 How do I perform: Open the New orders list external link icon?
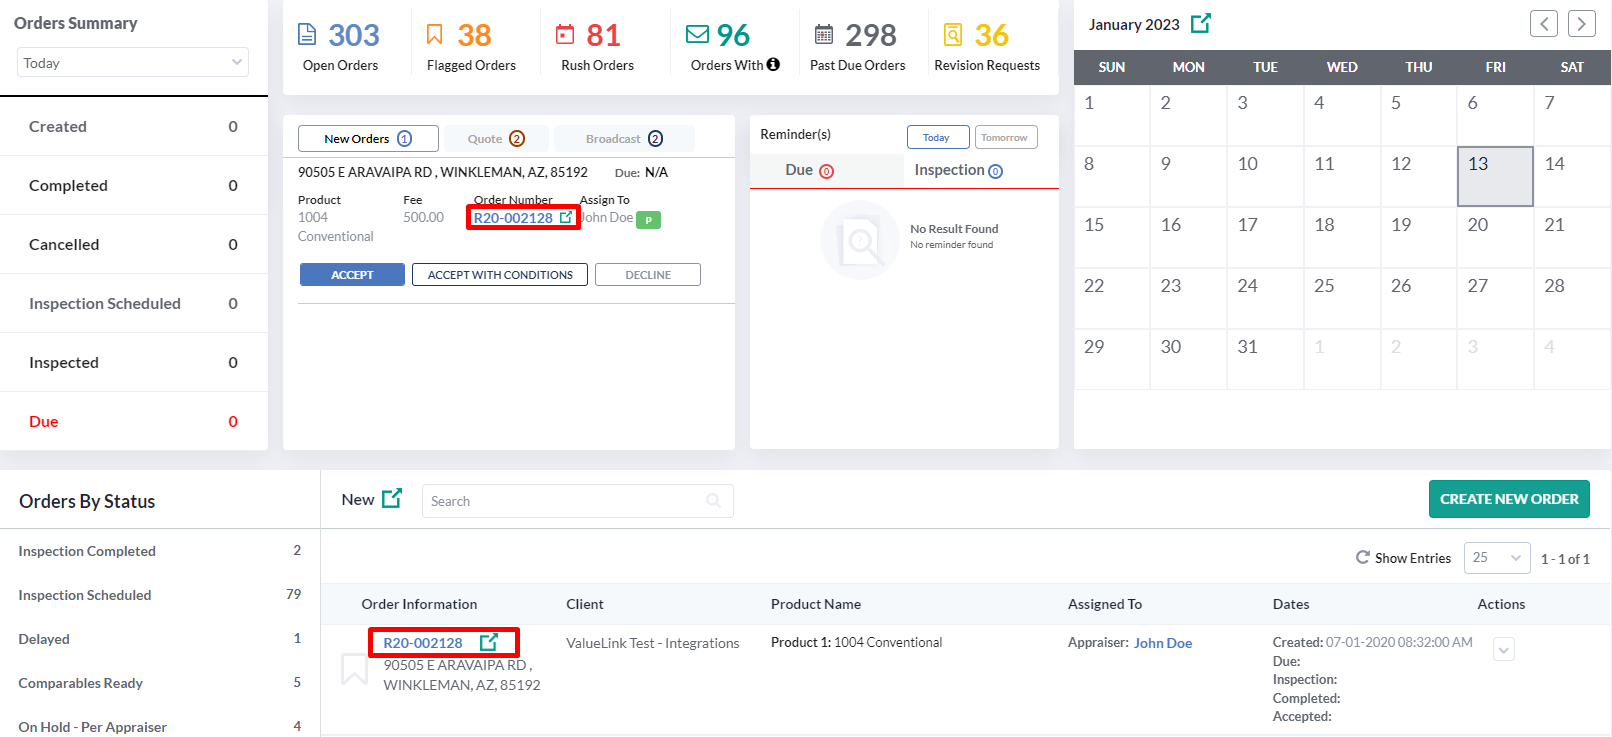392,498
